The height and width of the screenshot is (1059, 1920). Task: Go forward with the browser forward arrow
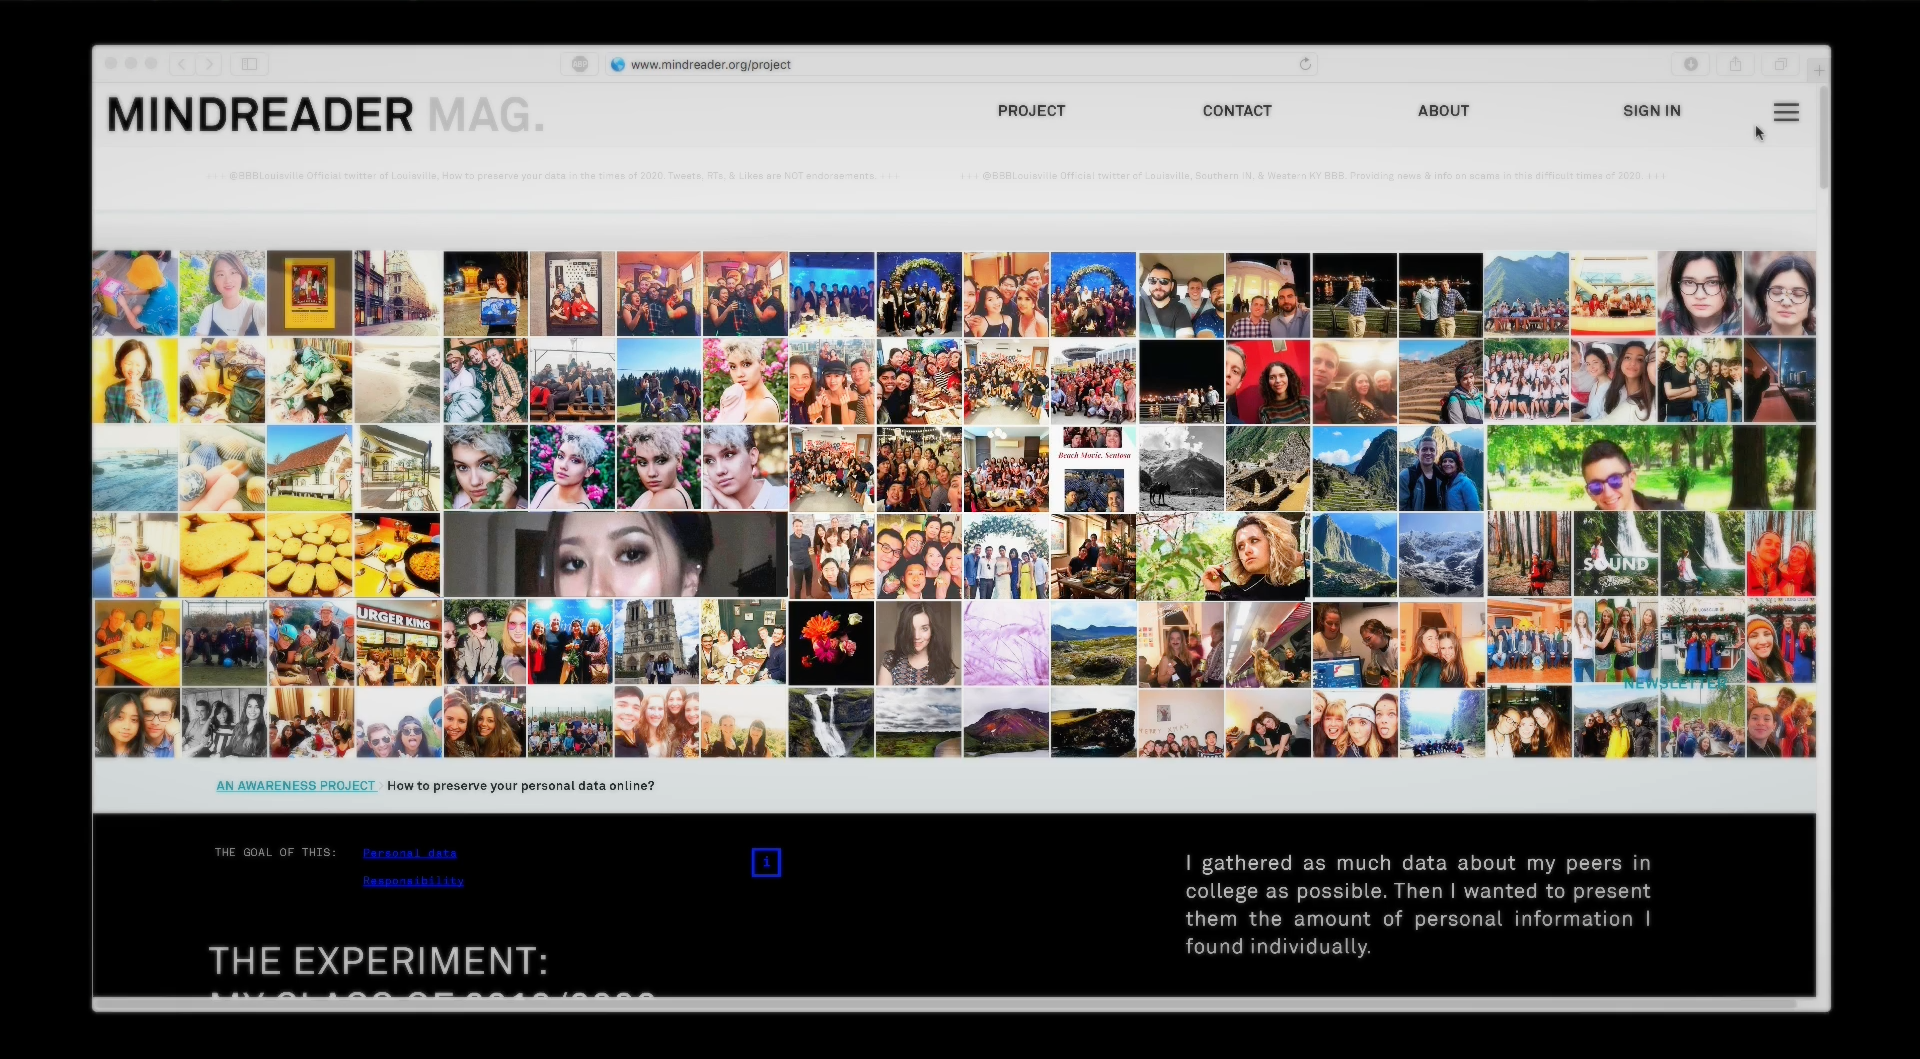click(209, 64)
